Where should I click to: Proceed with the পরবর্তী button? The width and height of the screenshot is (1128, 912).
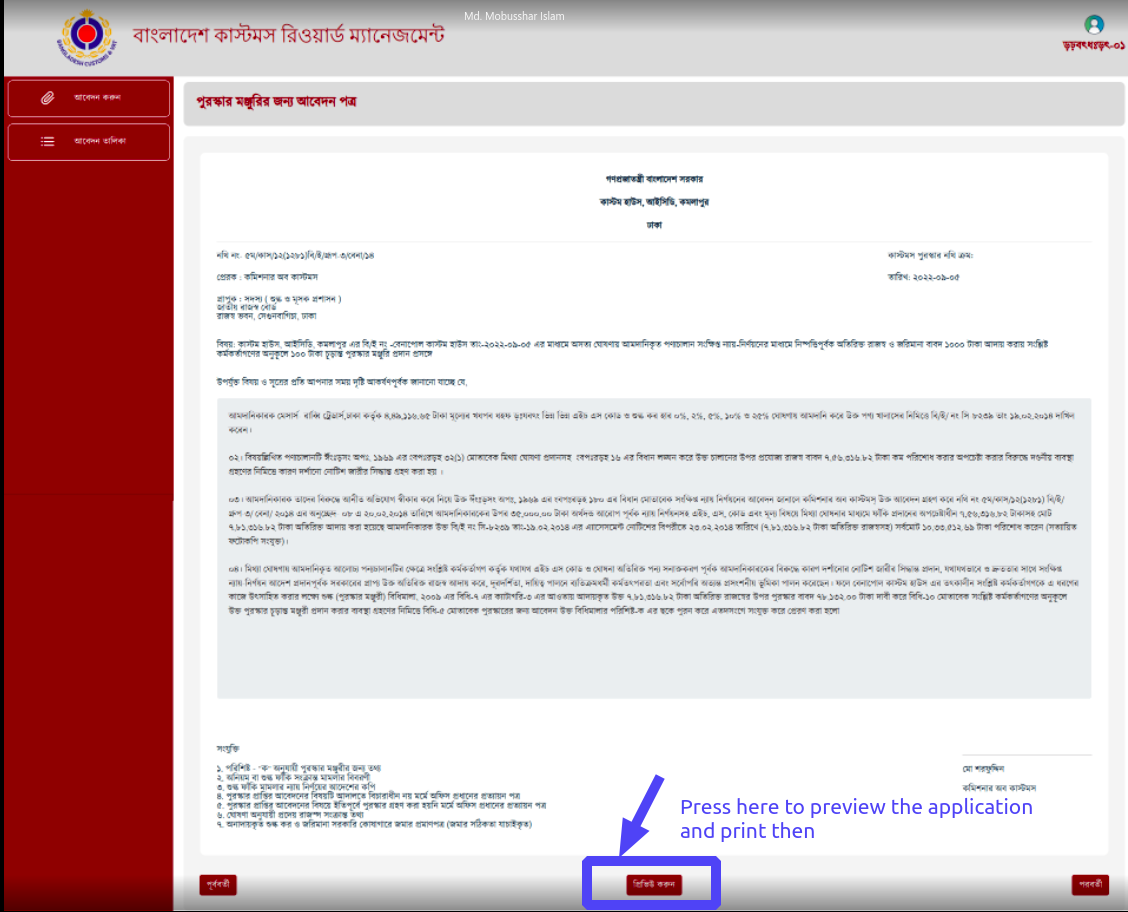(x=1090, y=885)
